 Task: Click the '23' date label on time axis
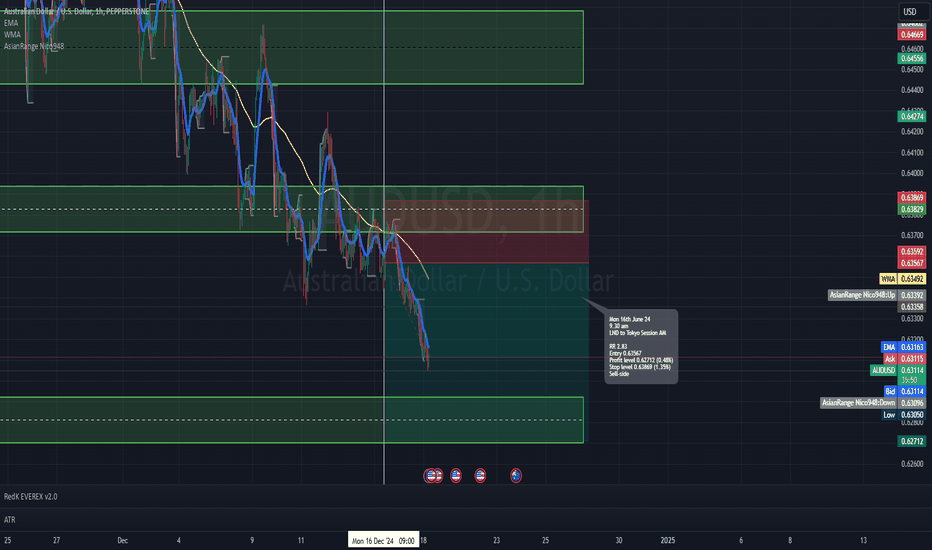[496, 540]
